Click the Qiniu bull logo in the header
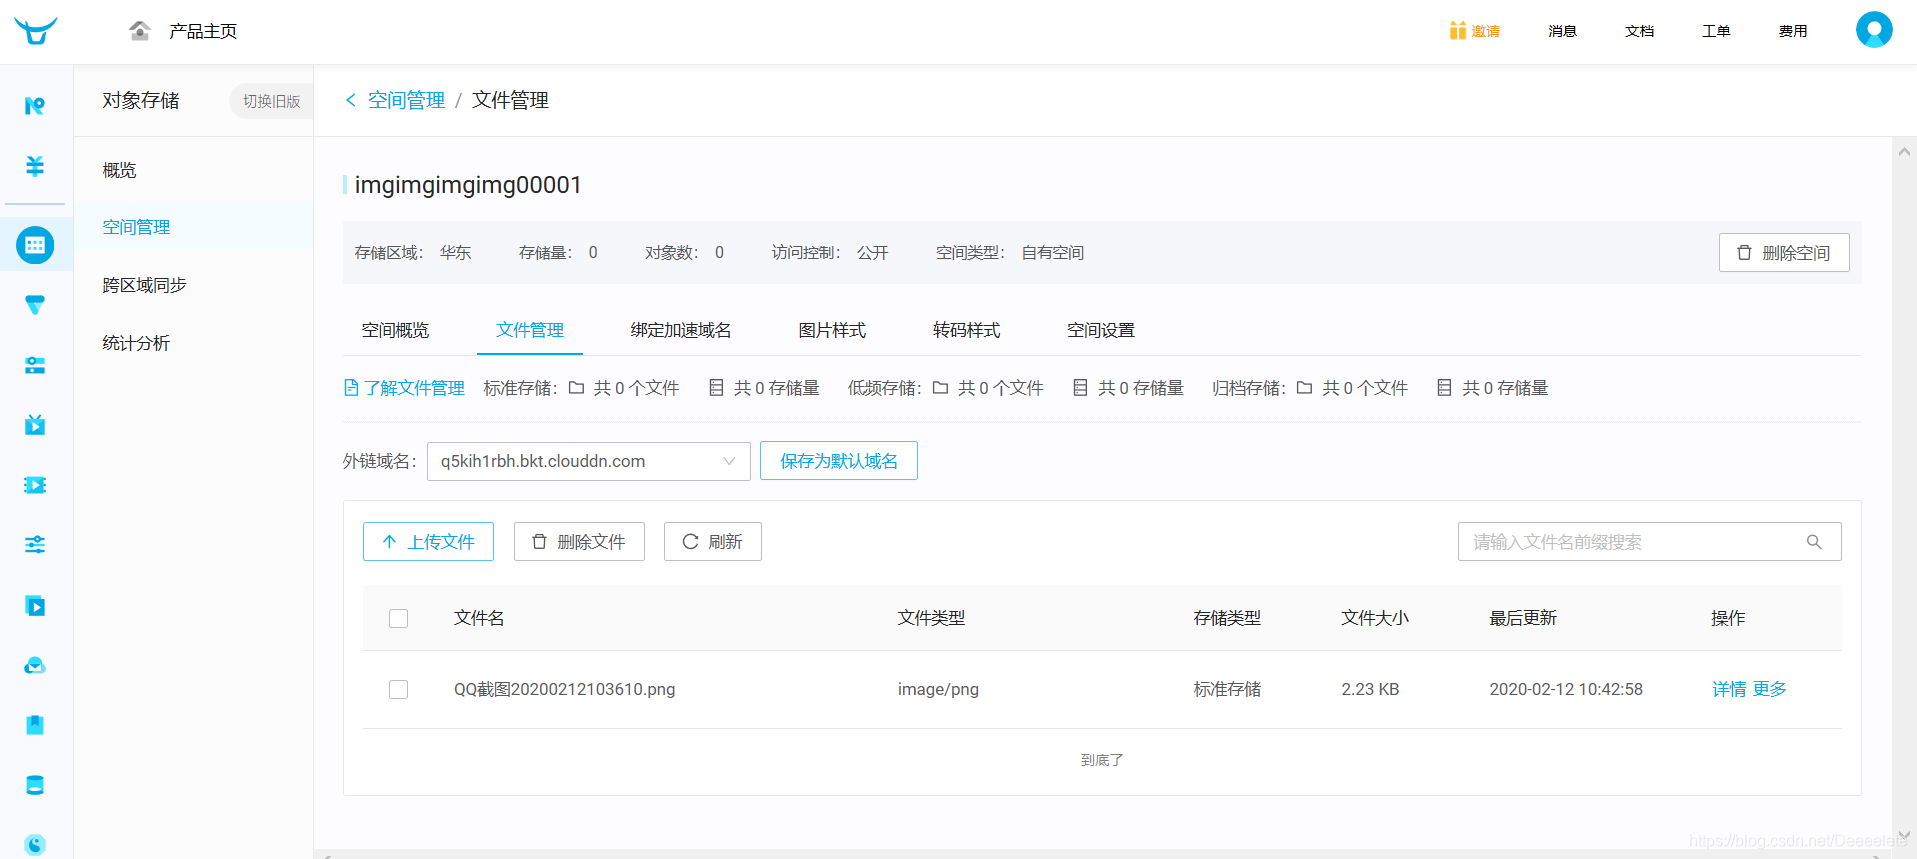Viewport: 1917px width, 859px height. (x=36, y=31)
